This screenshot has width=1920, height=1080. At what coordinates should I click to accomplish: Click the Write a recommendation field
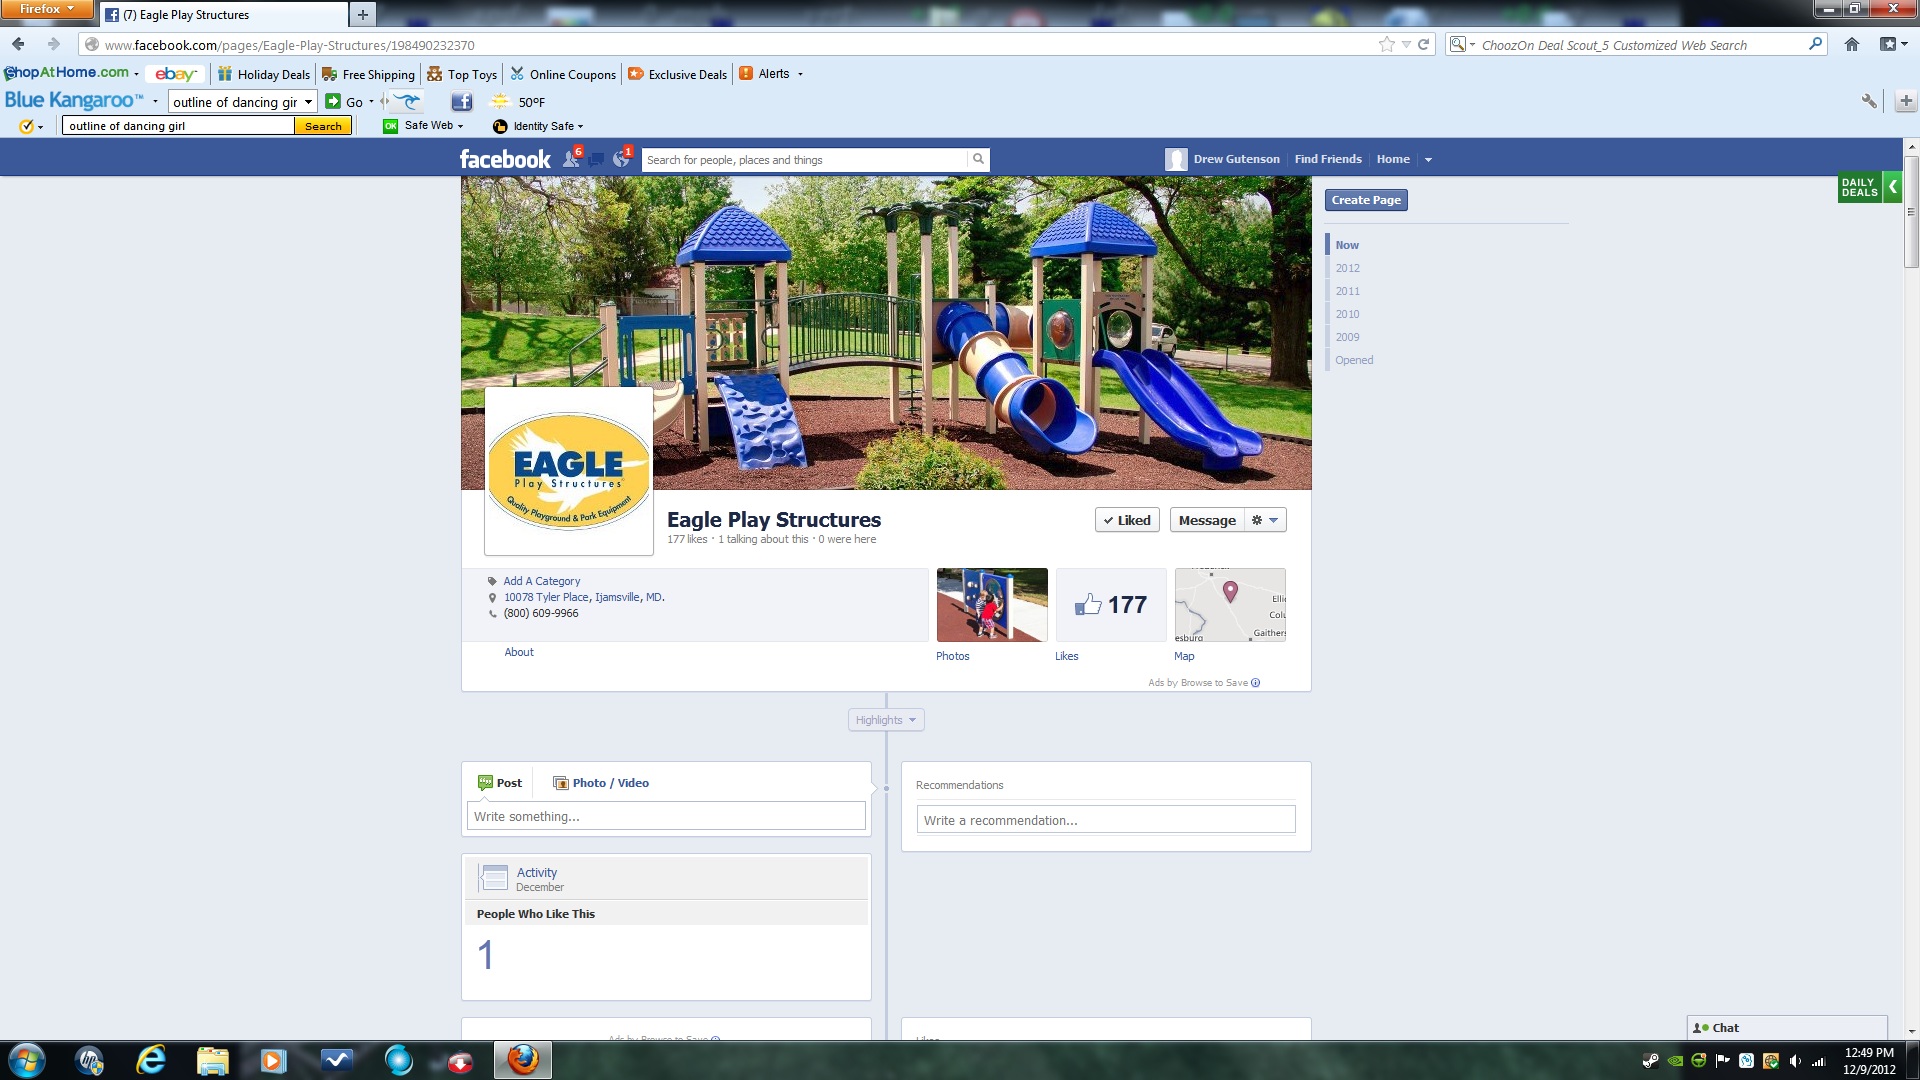point(1106,820)
